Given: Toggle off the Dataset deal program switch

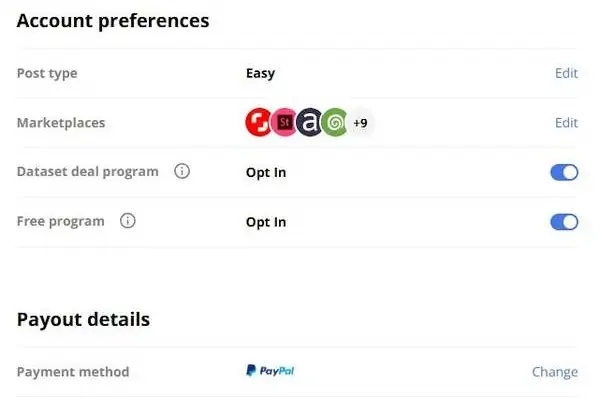Looking at the screenshot, I should tap(564, 173).
